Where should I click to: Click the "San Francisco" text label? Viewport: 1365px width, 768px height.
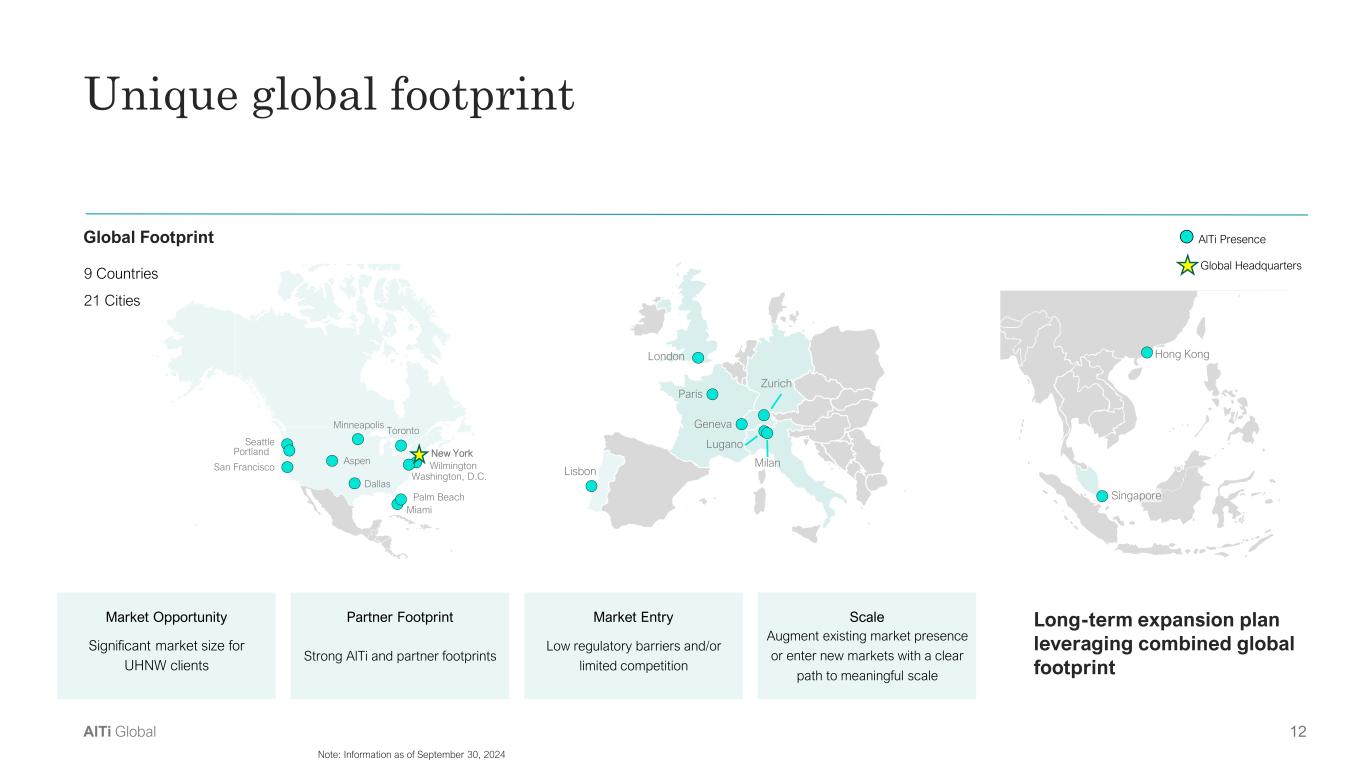[244, 467]
